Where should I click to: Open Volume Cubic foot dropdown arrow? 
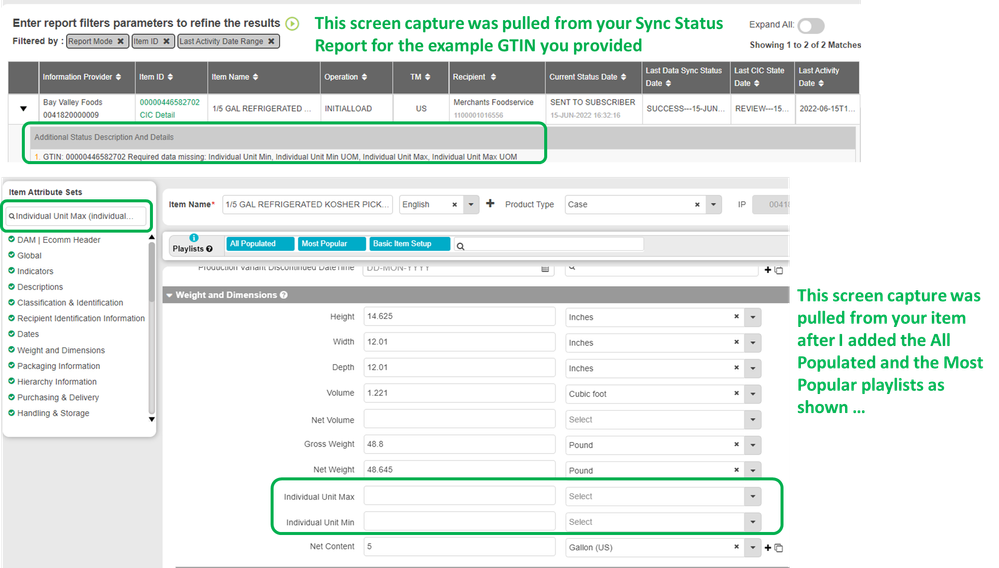tap(752, 394)
